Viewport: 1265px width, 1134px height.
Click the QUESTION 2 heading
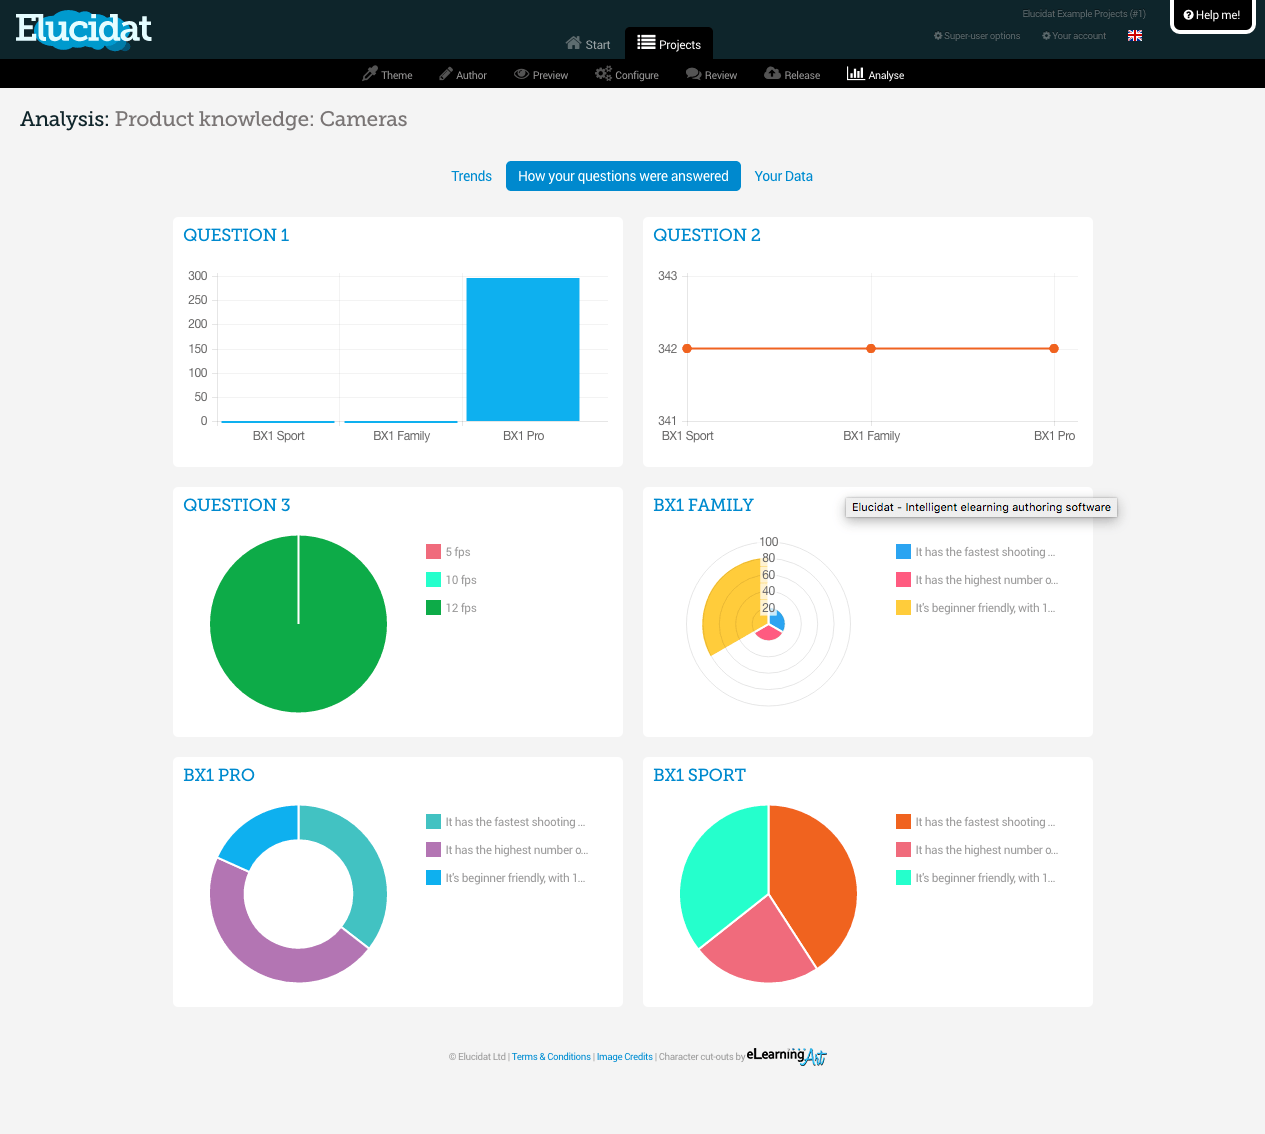pyautogui.click(x=707, y=235)
